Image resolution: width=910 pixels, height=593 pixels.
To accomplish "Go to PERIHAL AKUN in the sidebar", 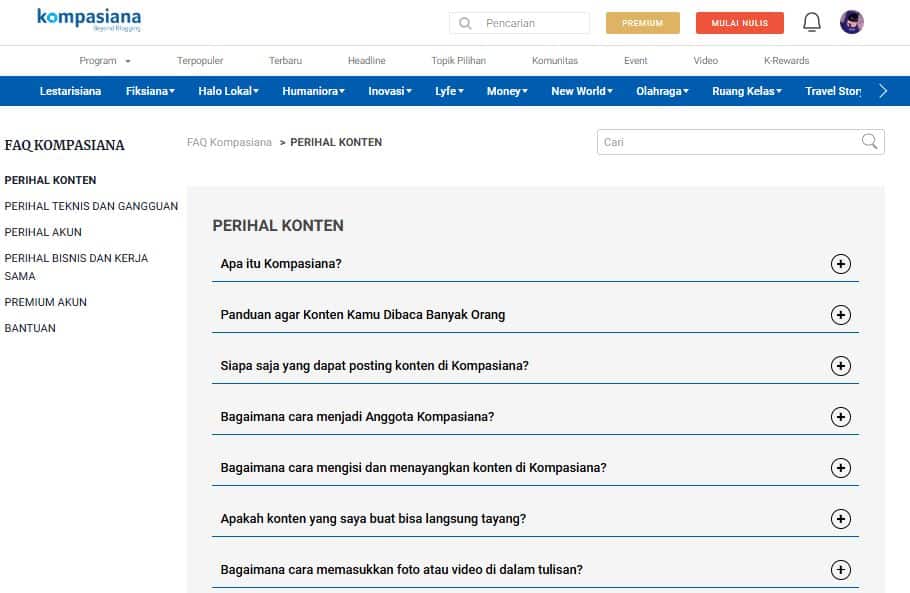I will (x=42, y=232).
